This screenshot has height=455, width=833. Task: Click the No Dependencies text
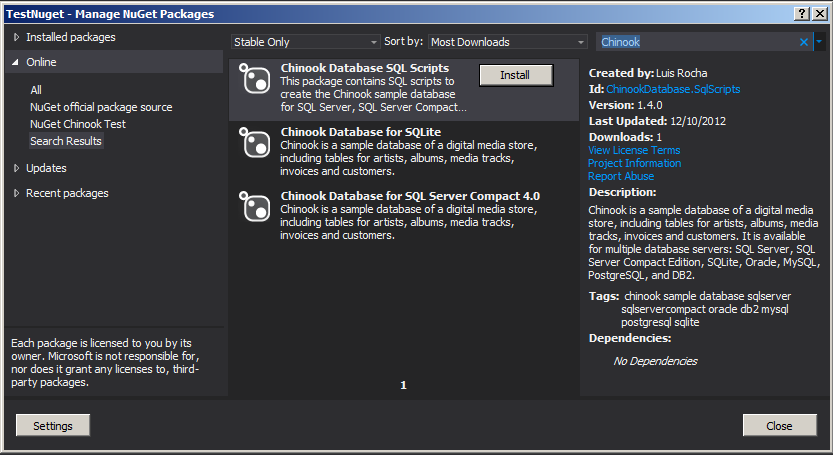pos(655,361)
